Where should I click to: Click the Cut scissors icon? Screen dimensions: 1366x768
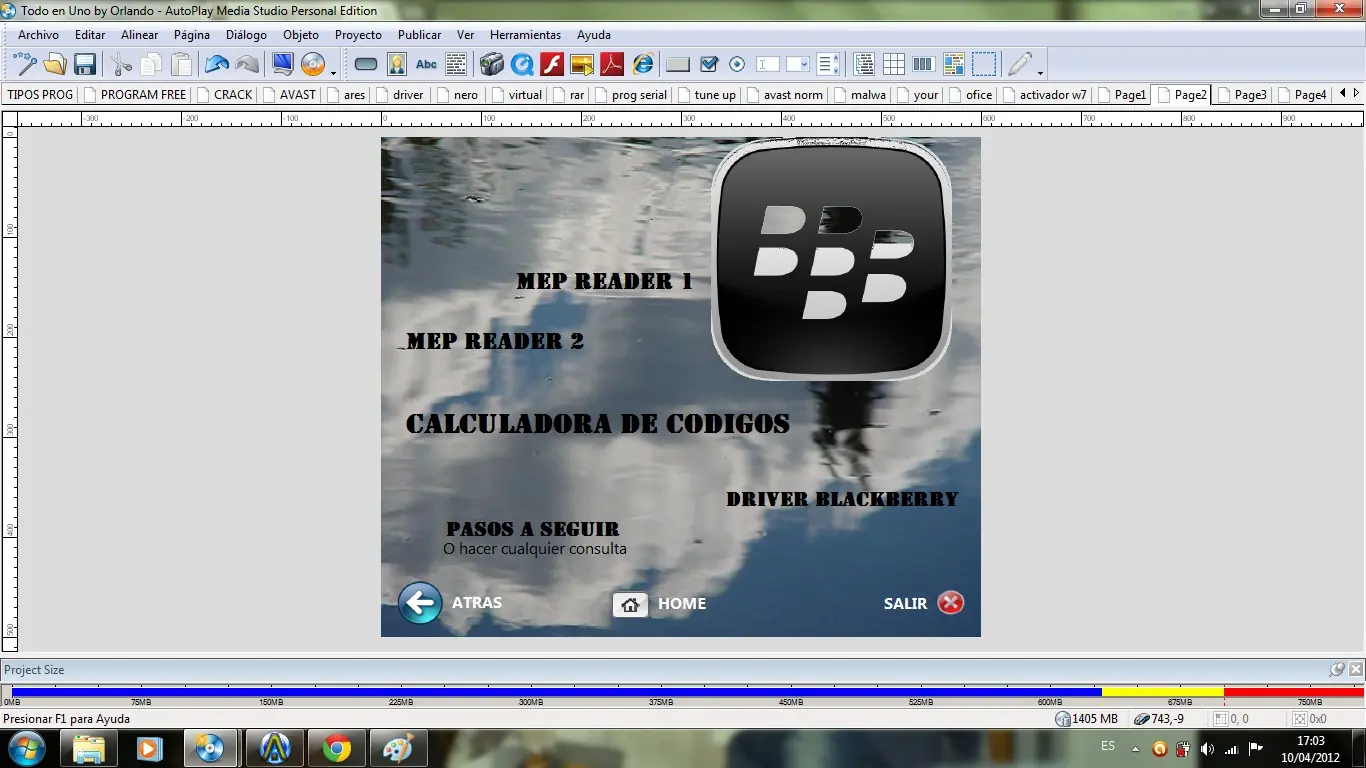pyautogui.click(x=121, y=65)
